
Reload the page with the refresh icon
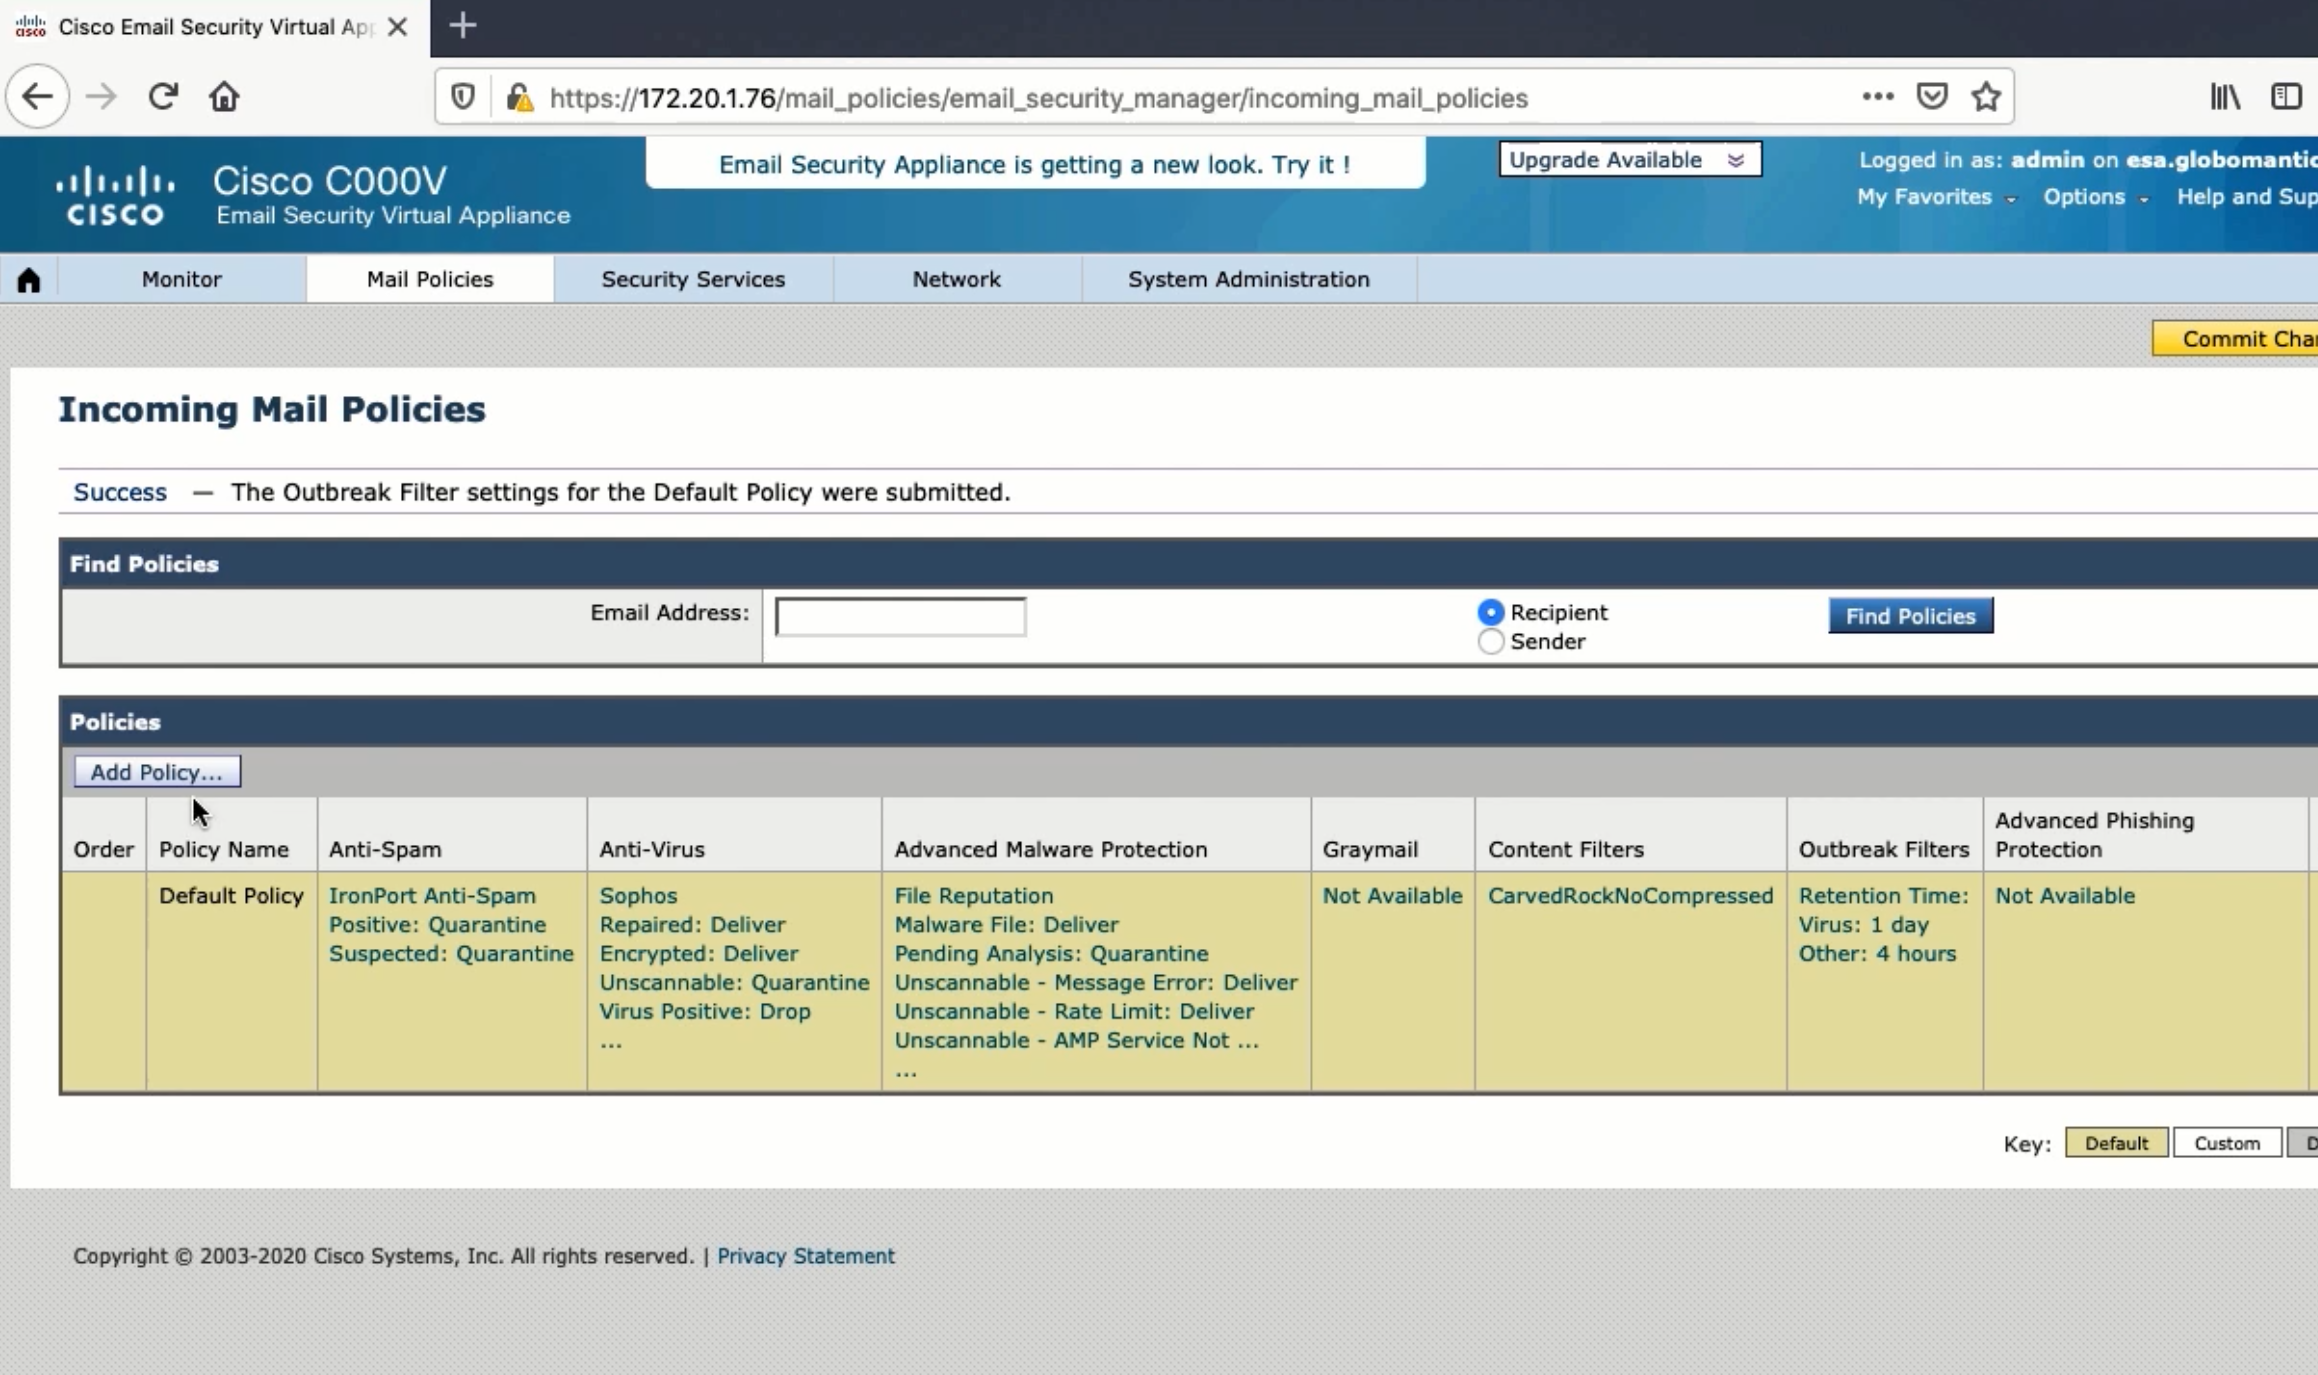pos(163,97)
